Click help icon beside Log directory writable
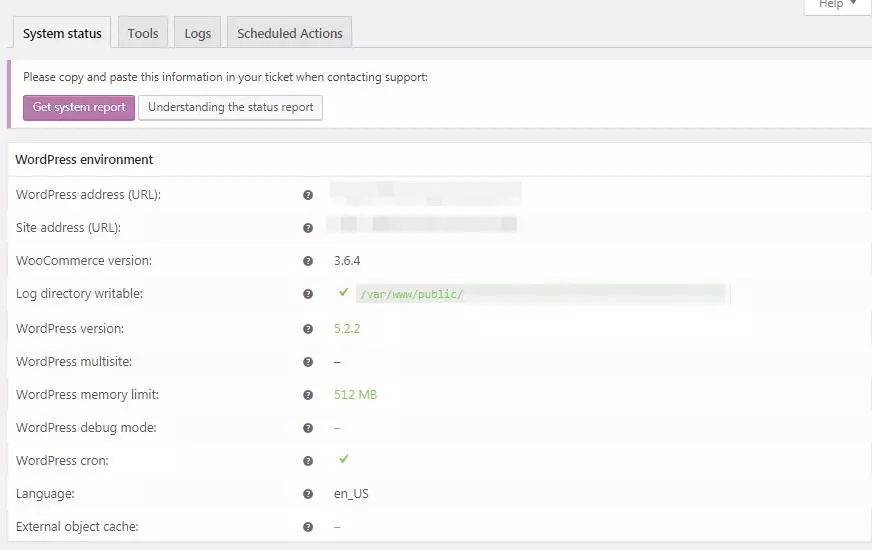 [x=308, y=294]
